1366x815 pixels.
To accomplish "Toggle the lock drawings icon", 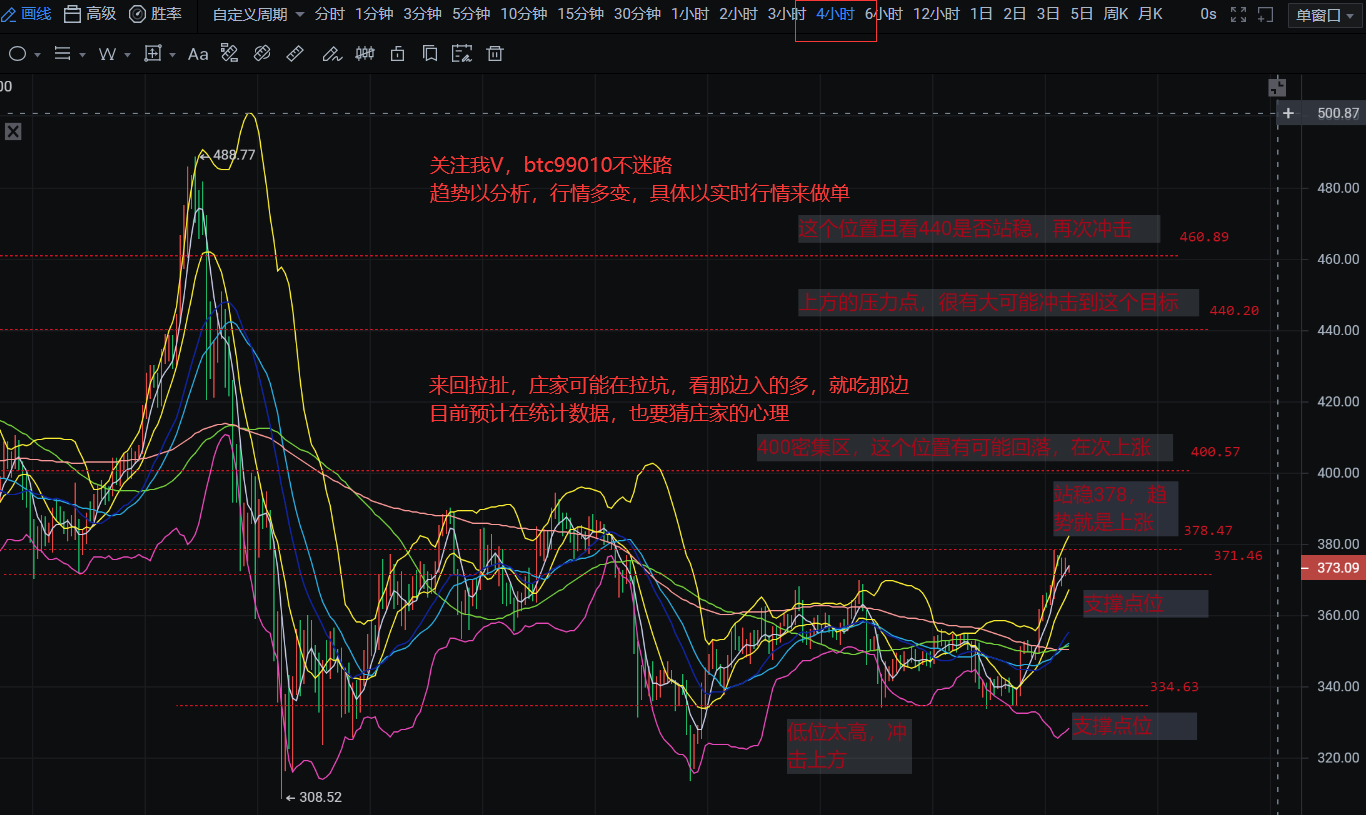I will tap(397, 53).
